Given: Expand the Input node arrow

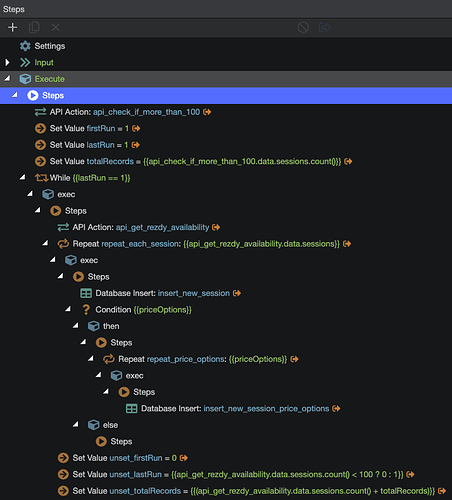Looking at the screenshot, I should [7, 63].
